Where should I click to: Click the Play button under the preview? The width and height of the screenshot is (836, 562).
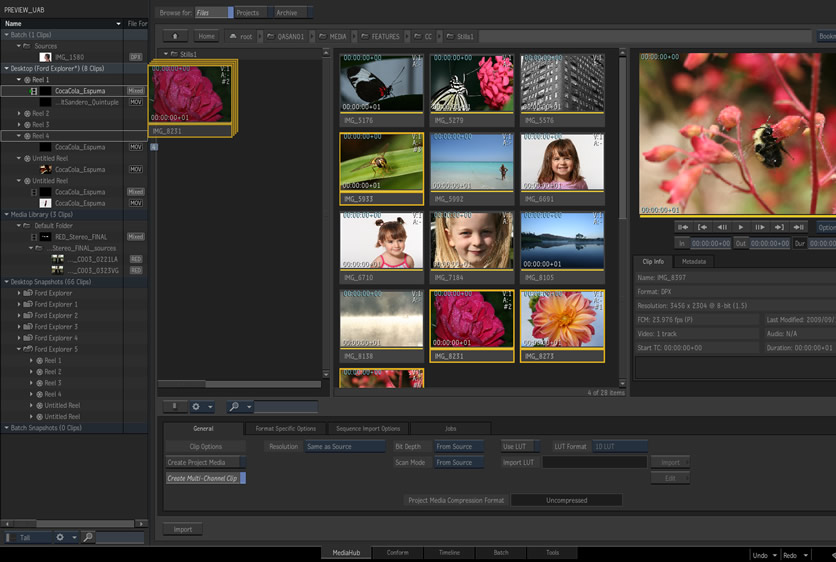point(741,227)
